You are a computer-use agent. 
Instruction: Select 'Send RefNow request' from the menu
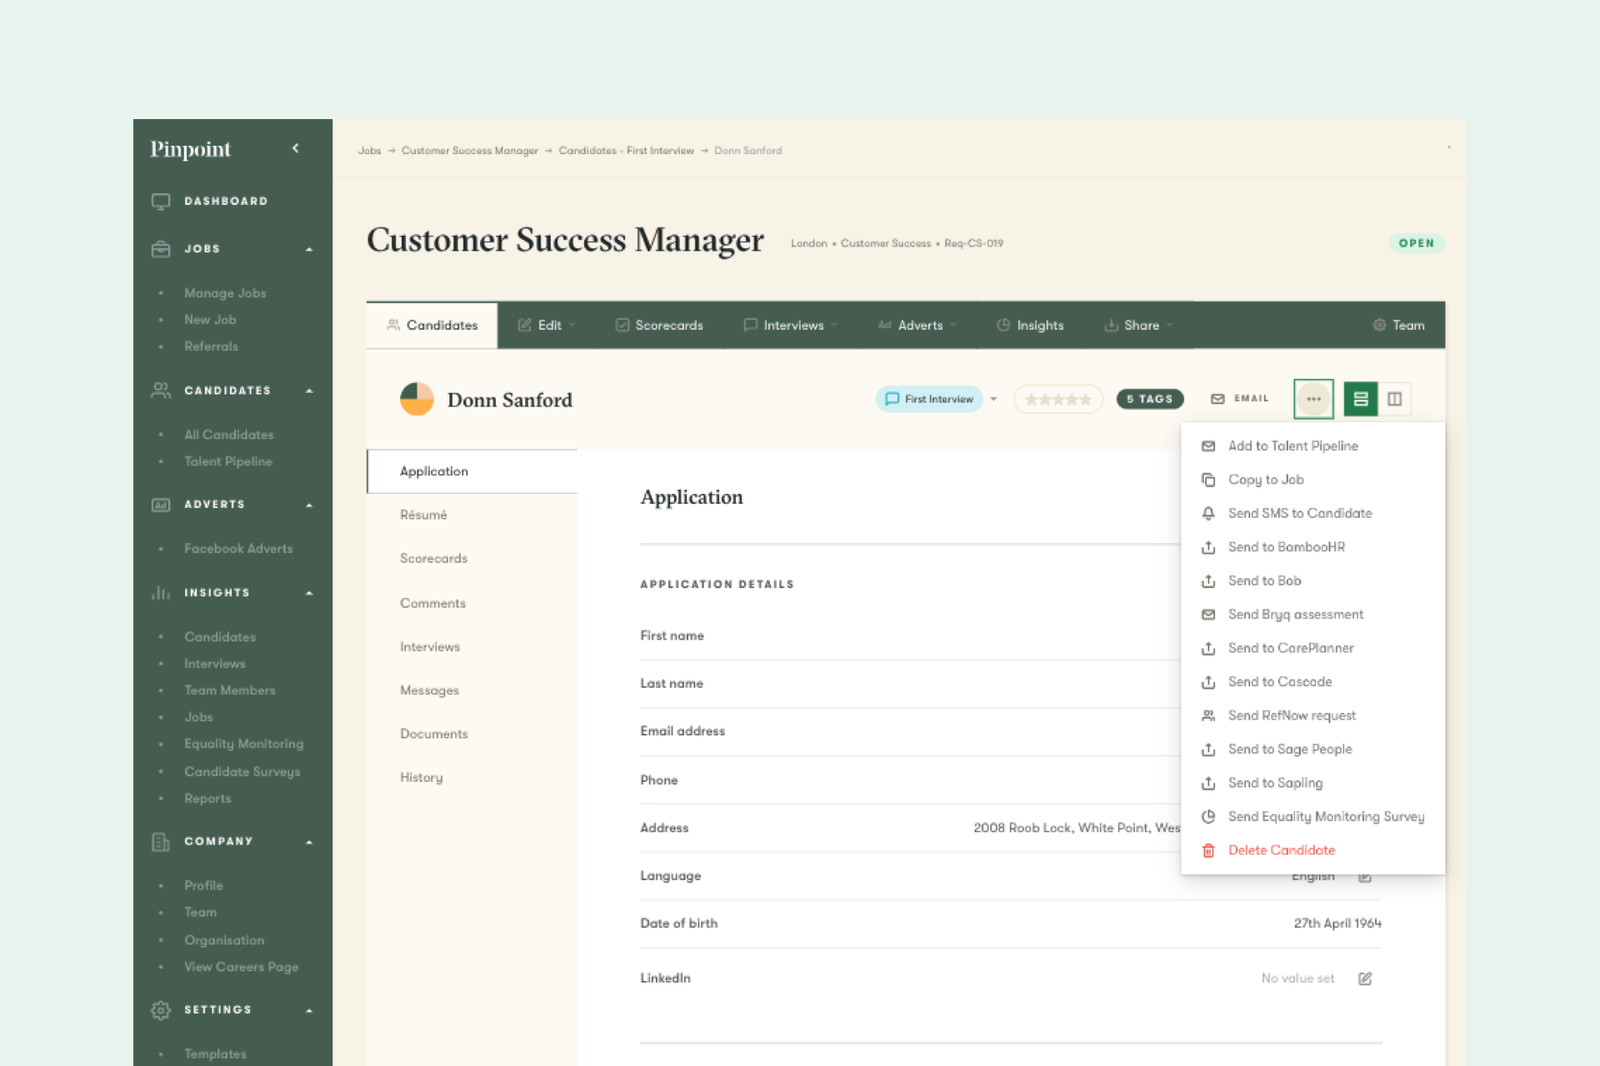click(x=1292, y=715)
